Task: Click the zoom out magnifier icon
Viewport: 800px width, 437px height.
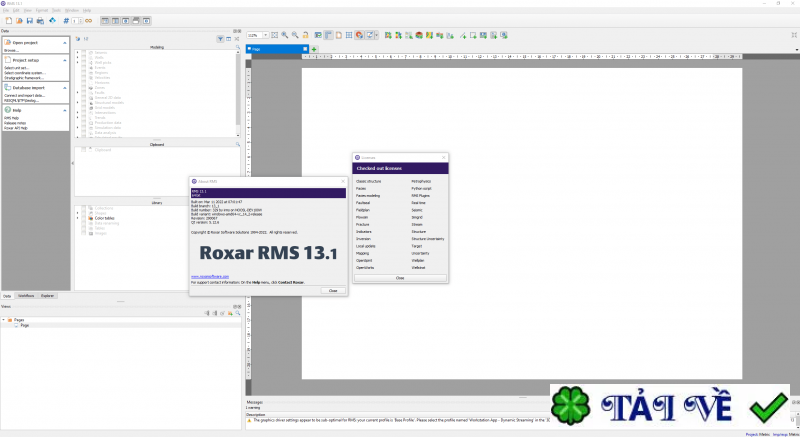Action: click(295, 35)
